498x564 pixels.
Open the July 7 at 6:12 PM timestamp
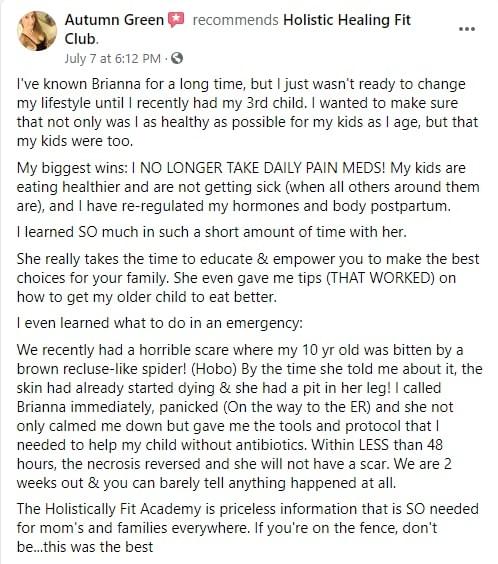click(x=113, y=58)
